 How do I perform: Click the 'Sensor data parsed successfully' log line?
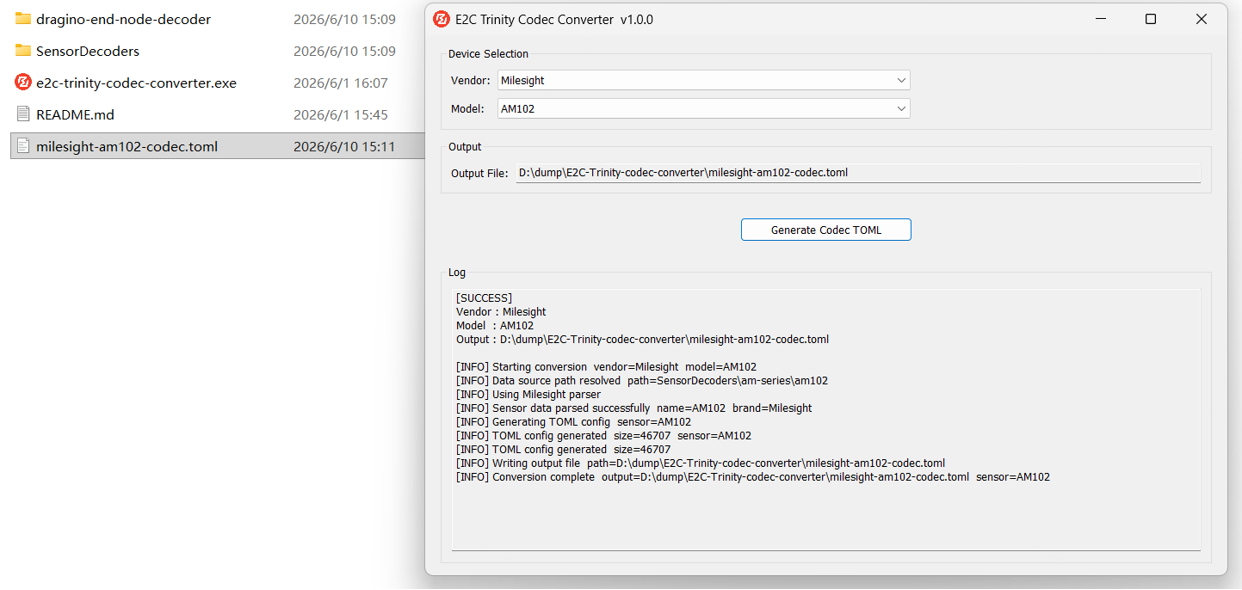click(634, 408)
